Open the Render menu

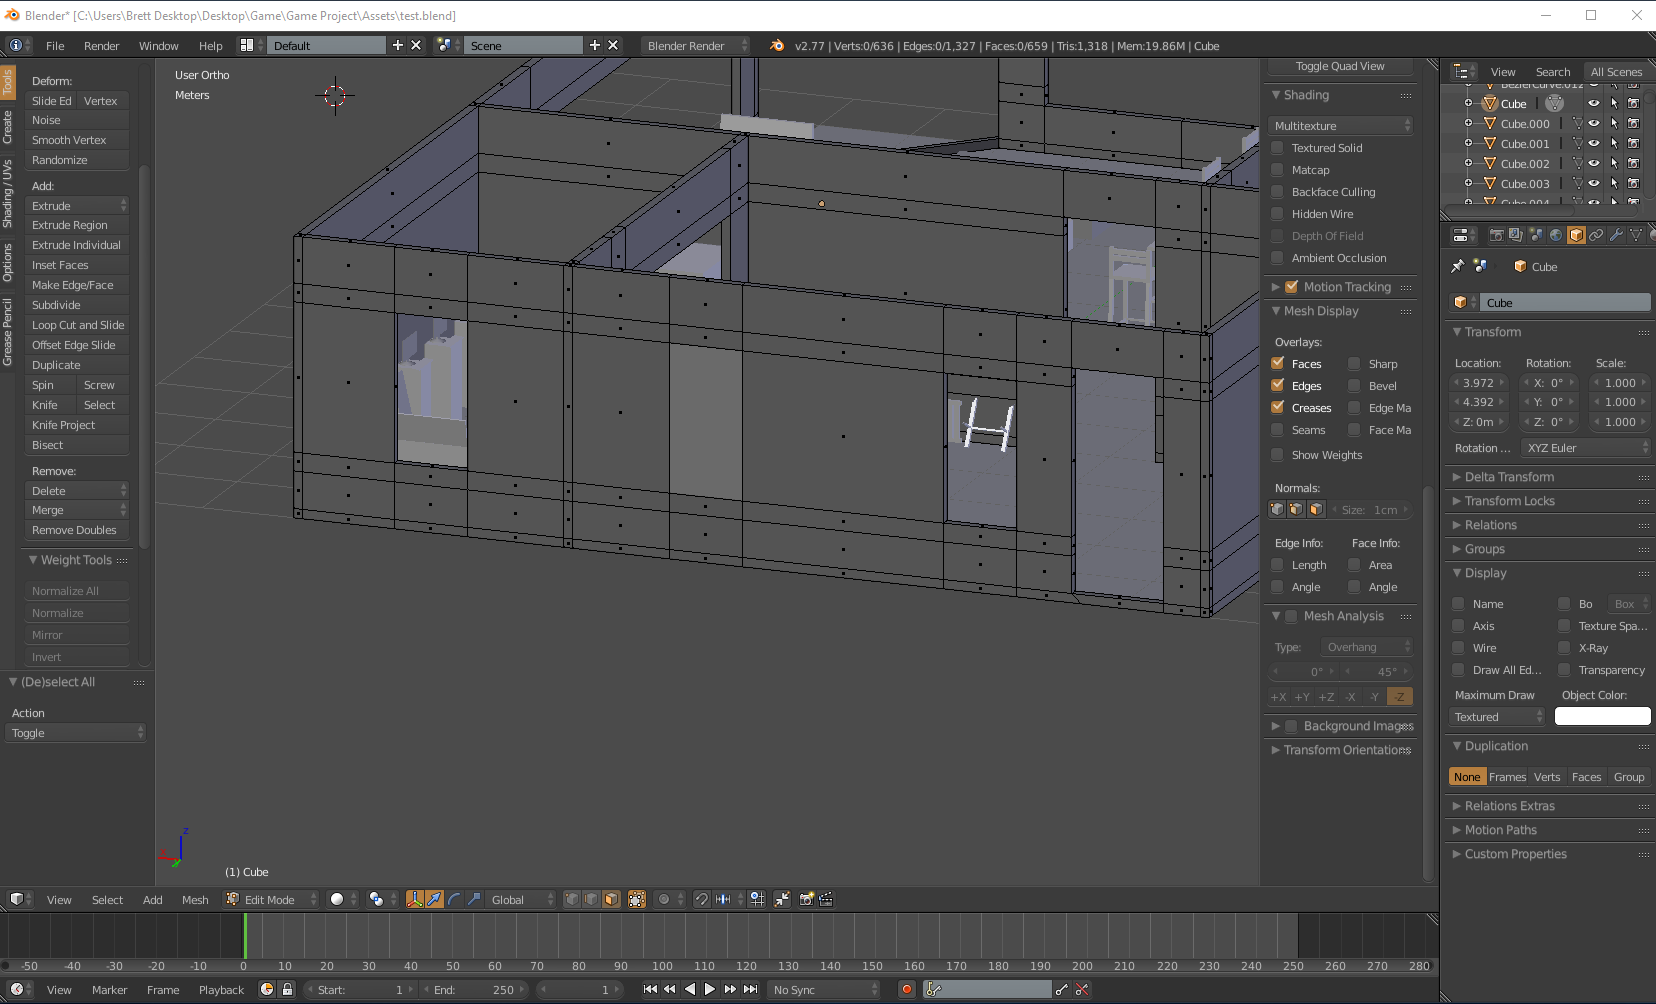[x=101, y=46]
